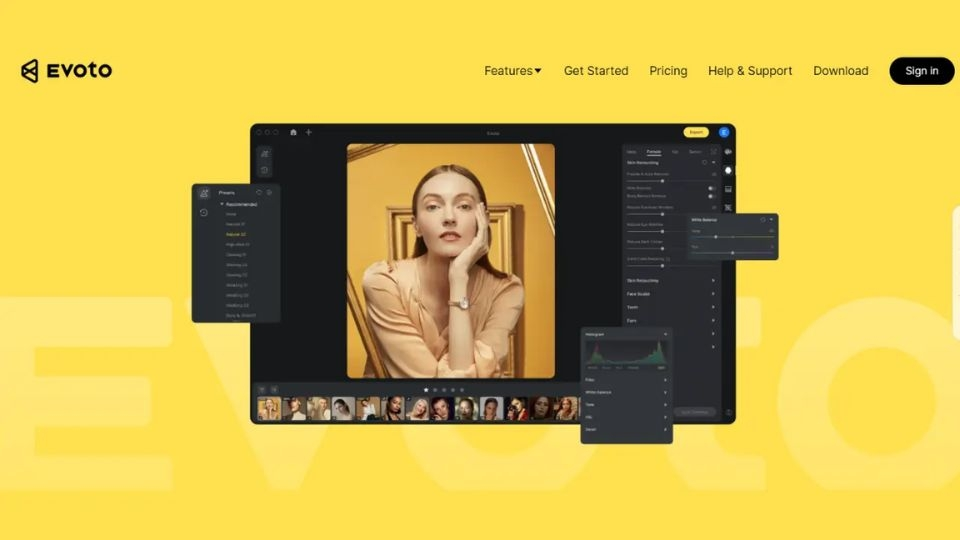This screenshot has width=960, height=540.
Task: Click the White Balance Temp slider handle
Action: (715, 237)
